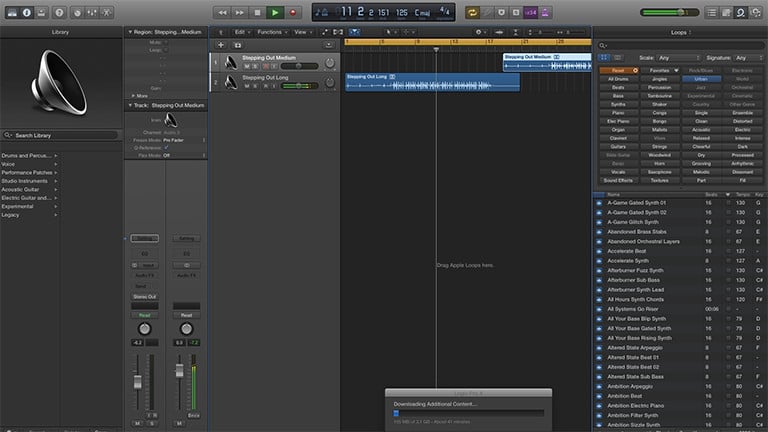Click the Rewind button

pyautogui.click(x=222, y=13)
